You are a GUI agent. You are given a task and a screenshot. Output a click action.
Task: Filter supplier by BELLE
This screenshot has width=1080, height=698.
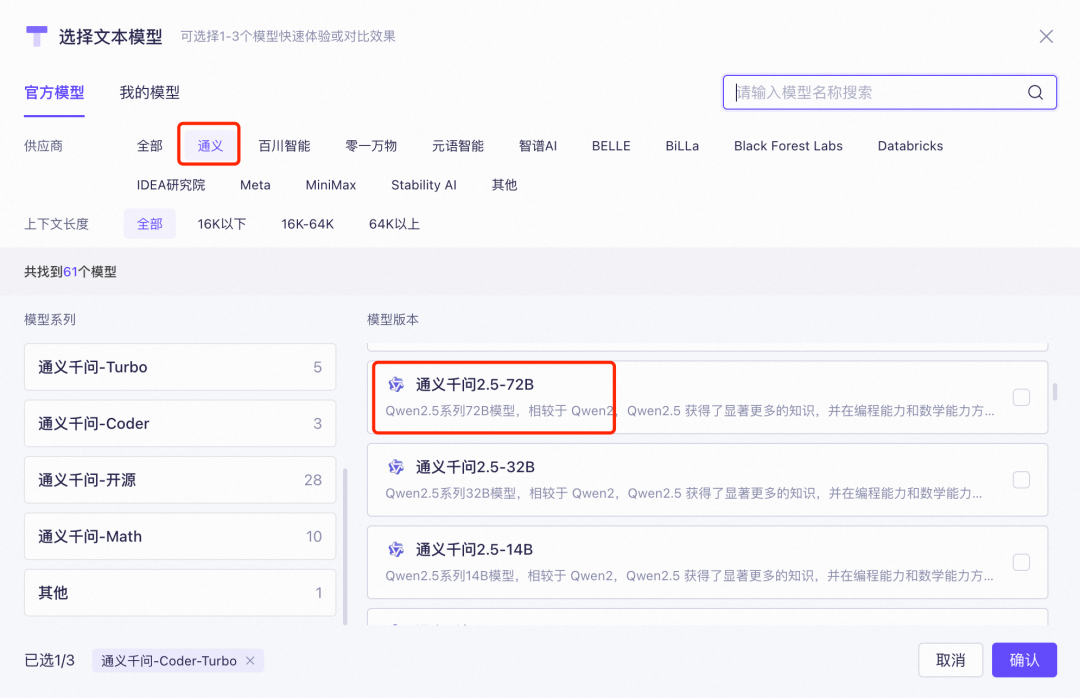click(x=611, y=145)
